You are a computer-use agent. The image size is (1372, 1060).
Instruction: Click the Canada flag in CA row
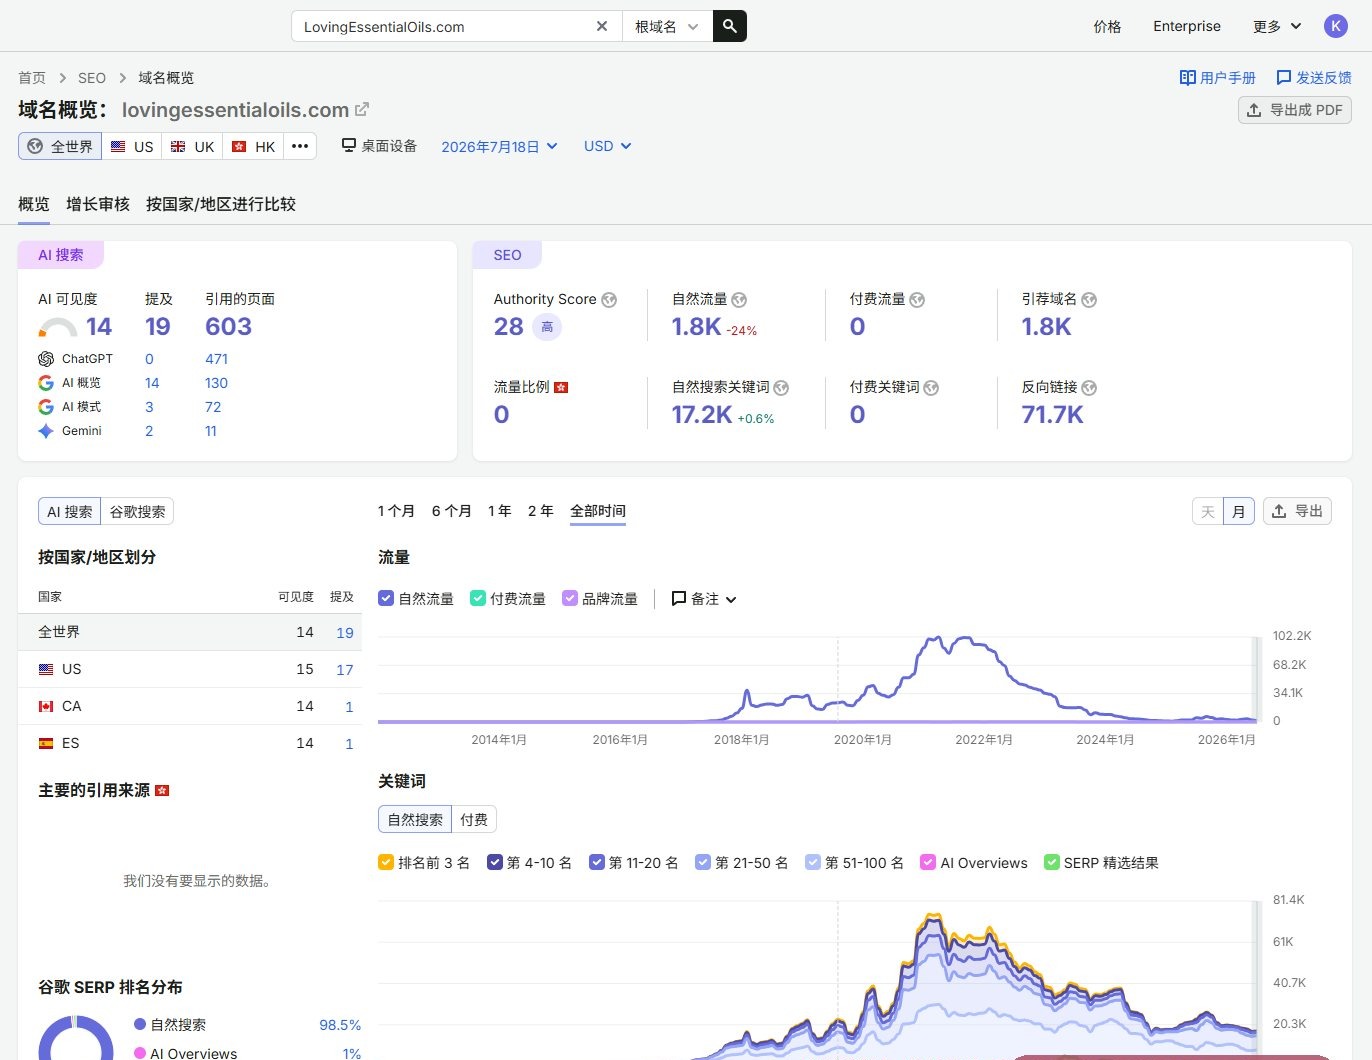(46, 706)
